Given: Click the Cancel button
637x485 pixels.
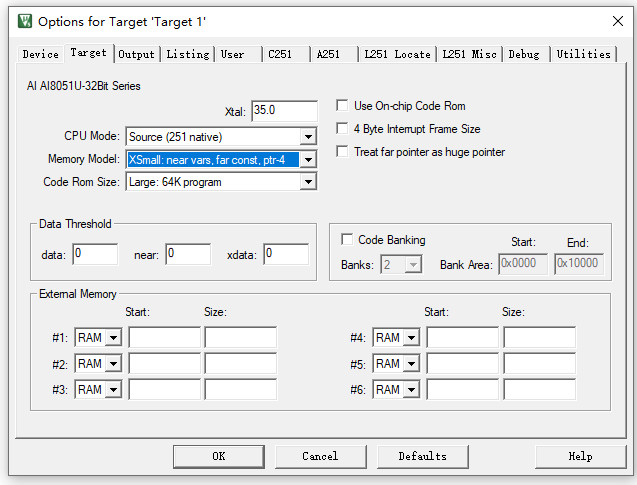Looking at the screenshot, I should pyautogui.click(x=321, y=457).
